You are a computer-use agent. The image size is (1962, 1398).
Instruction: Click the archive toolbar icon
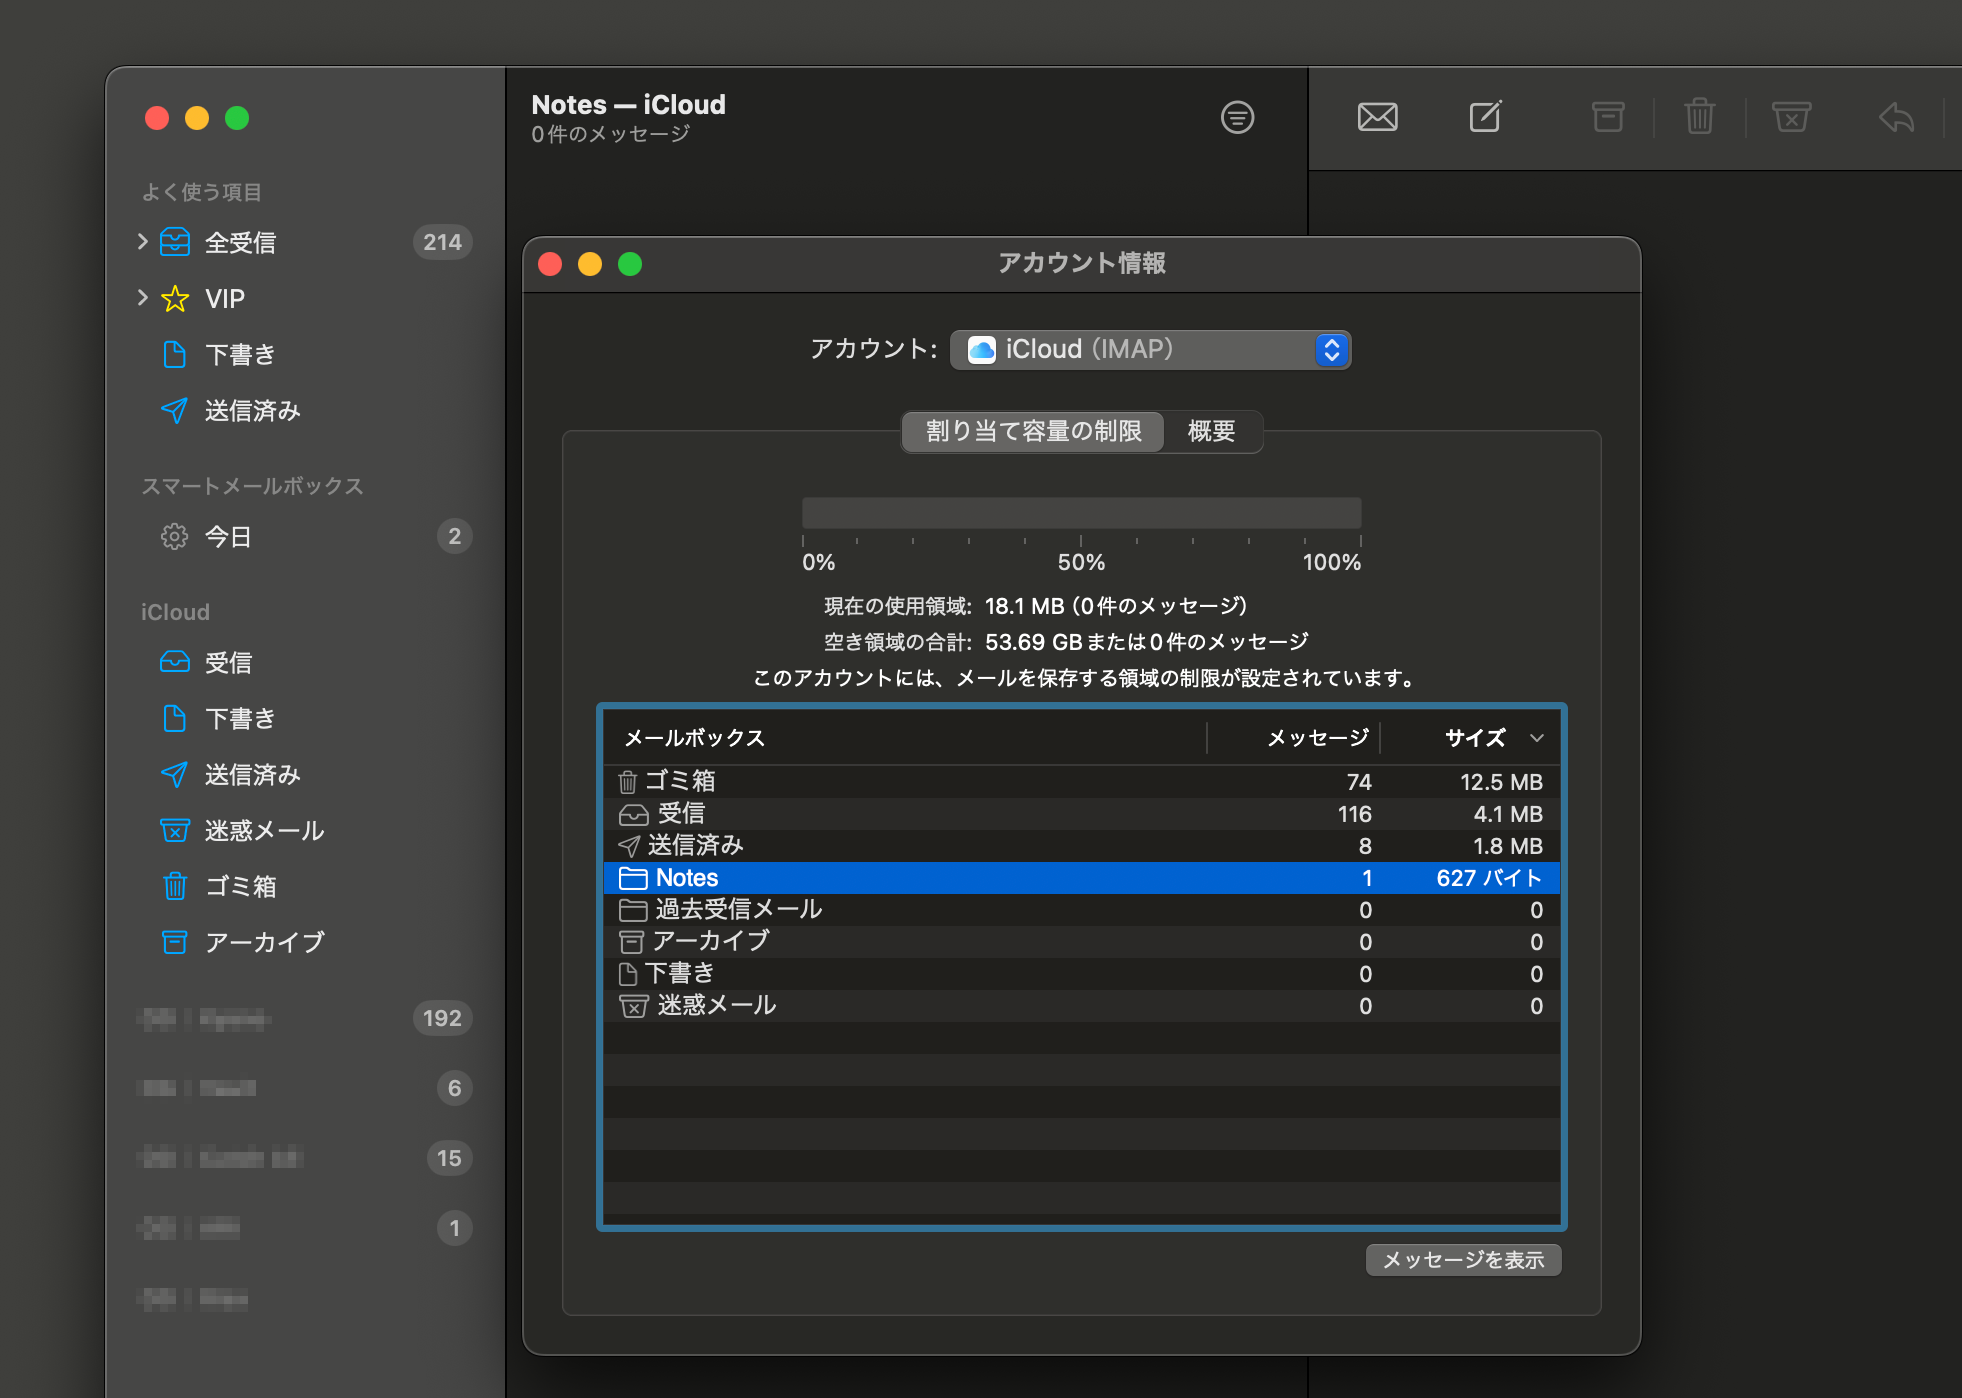click(1608, 117)
